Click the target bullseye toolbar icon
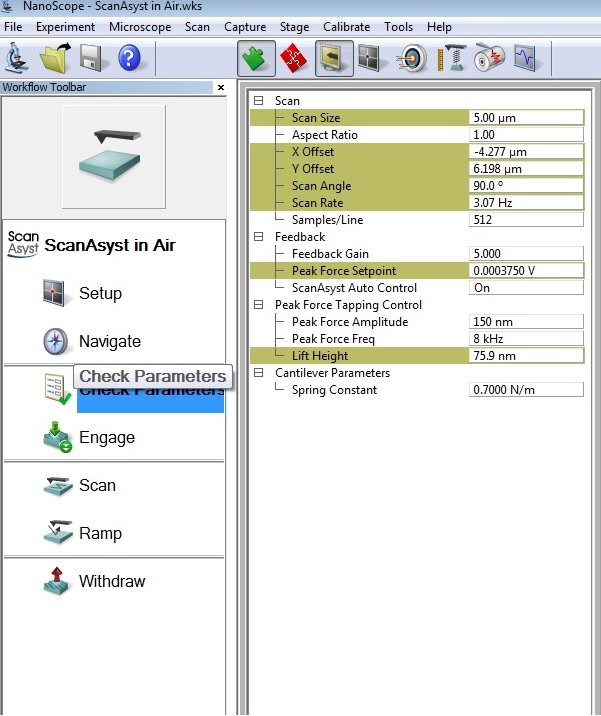The height and width of the screenshot is (716, 601). [413, 59]
